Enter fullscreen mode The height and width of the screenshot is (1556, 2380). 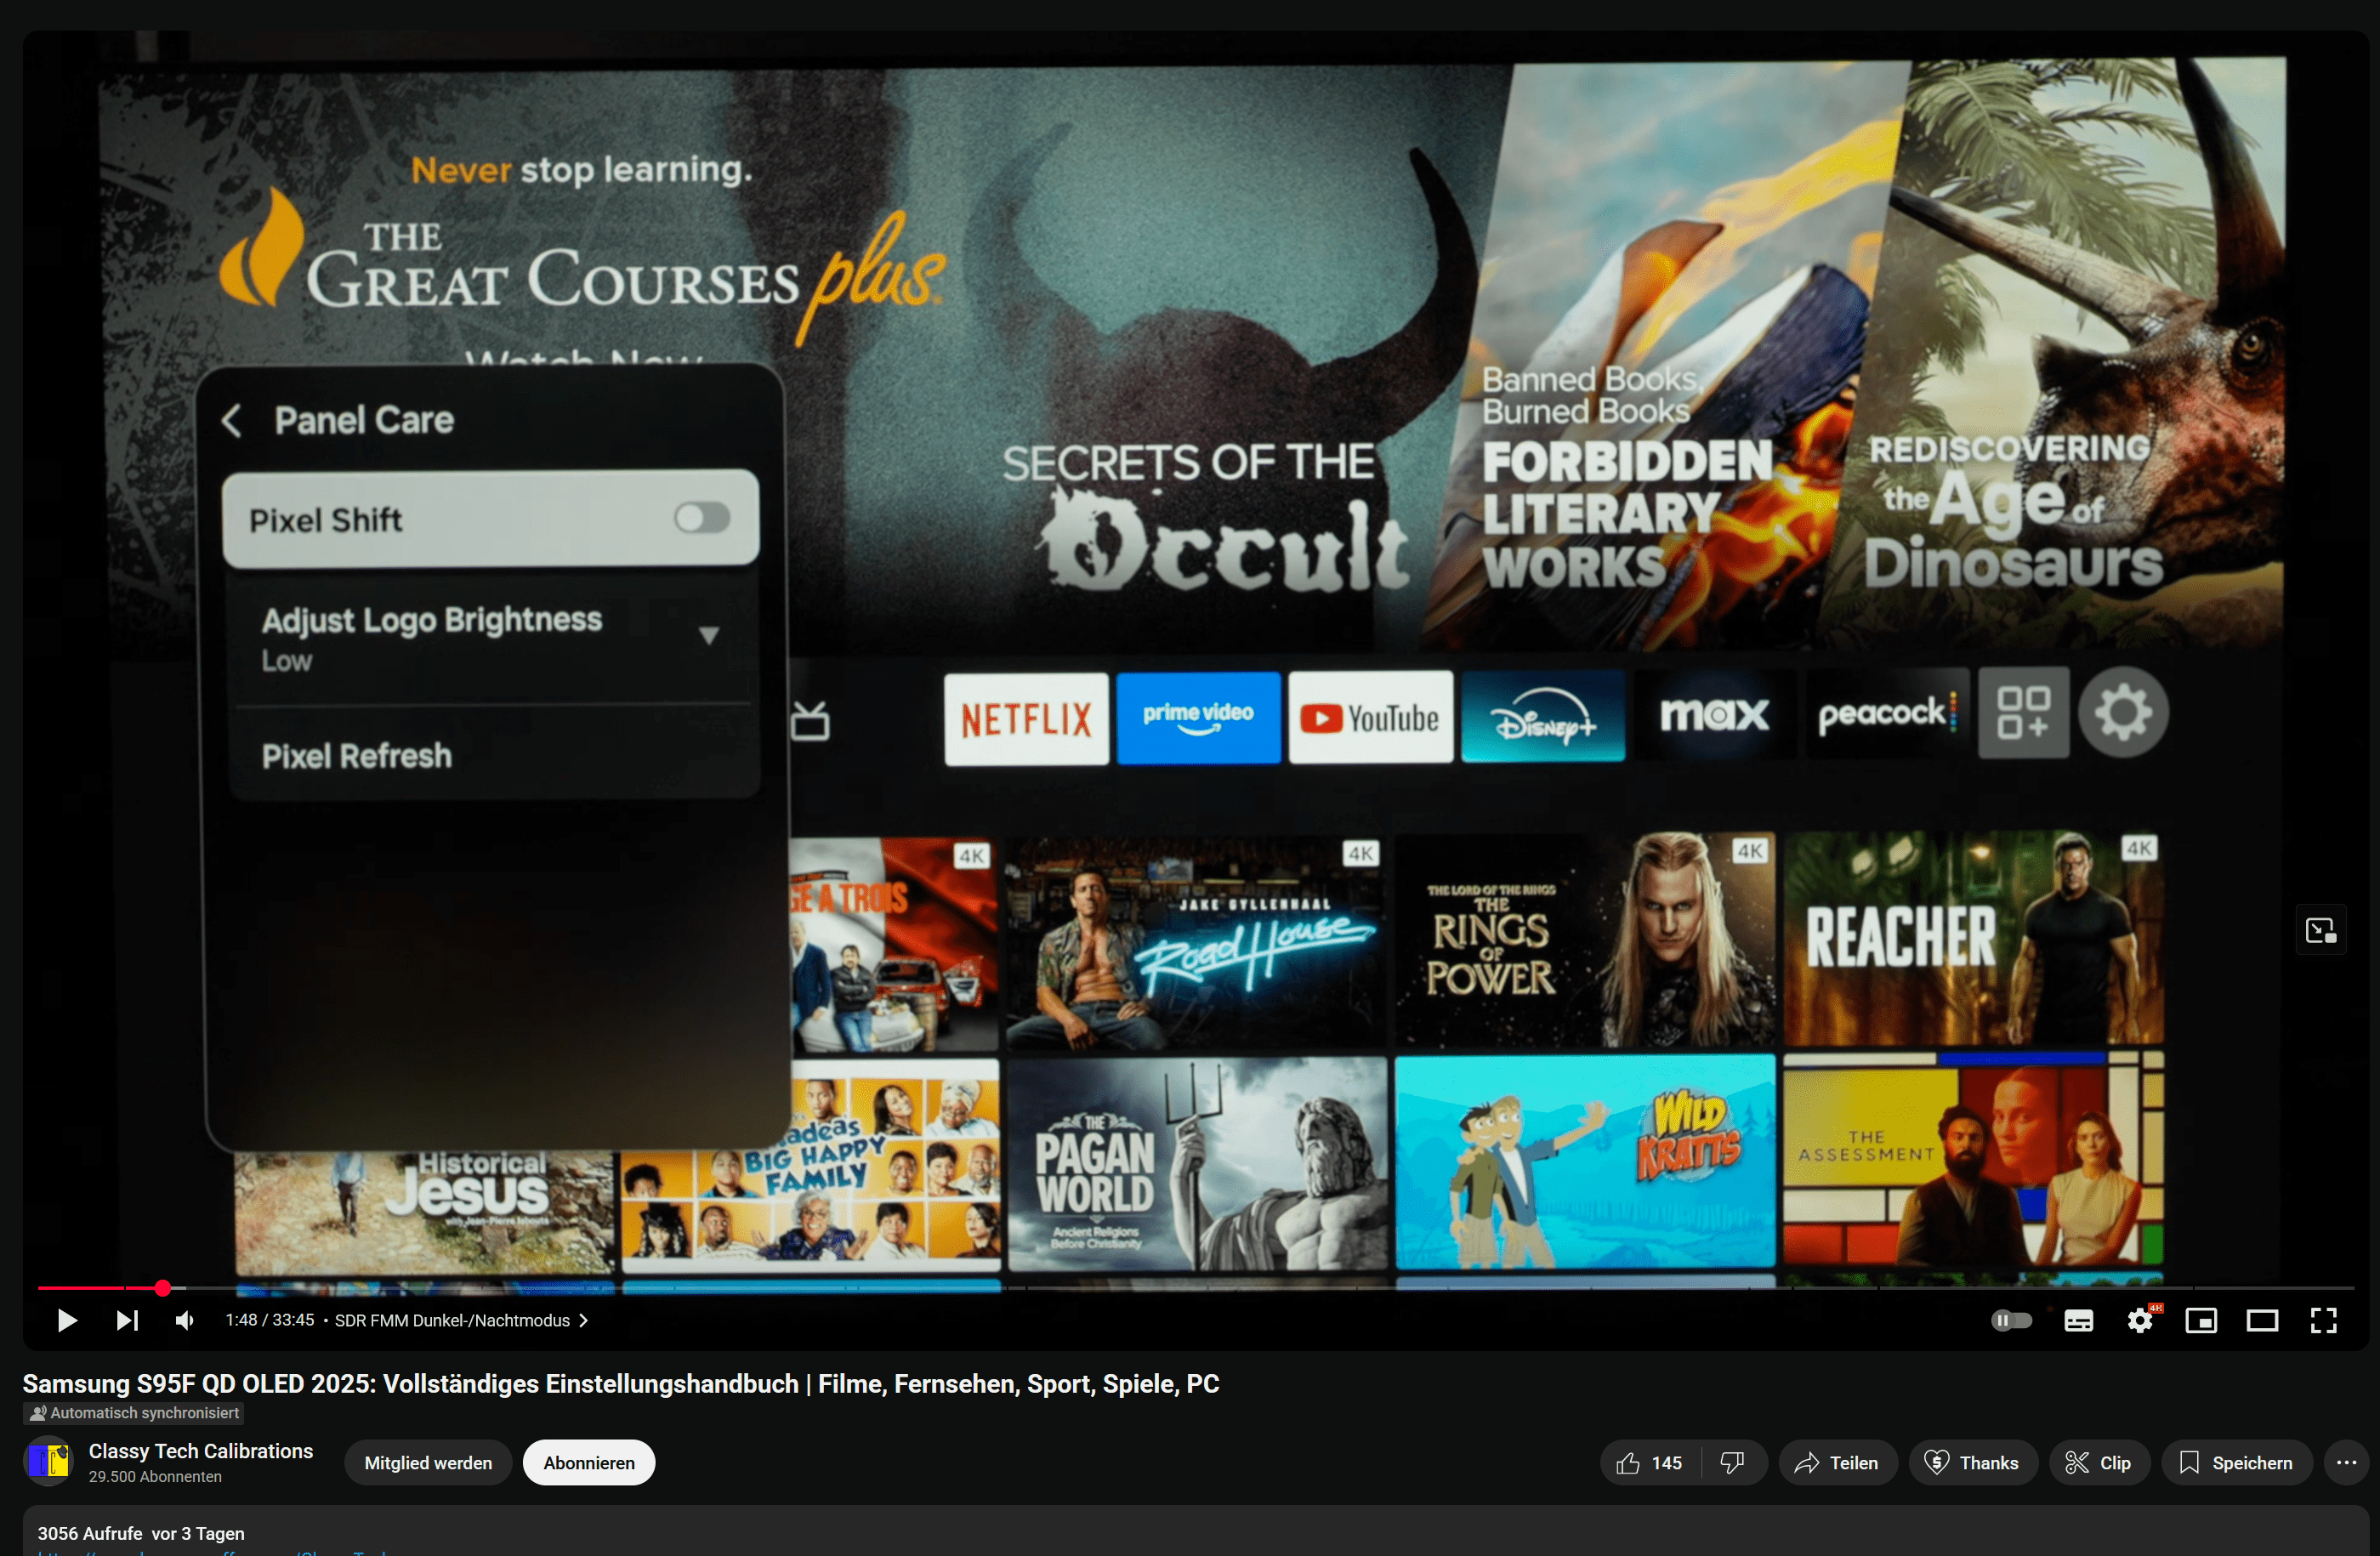2324,1321
